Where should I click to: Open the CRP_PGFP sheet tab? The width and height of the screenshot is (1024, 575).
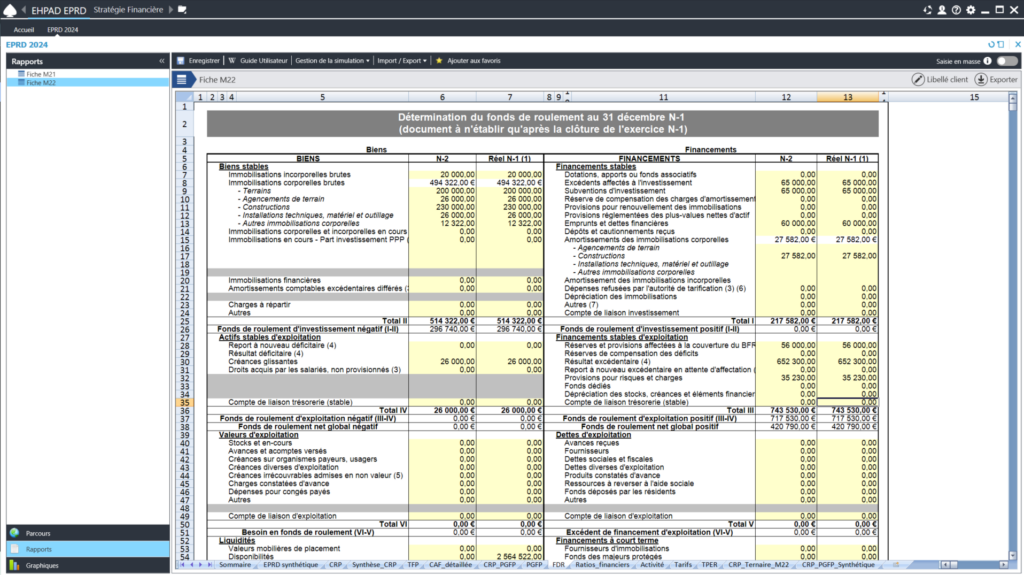coord(500,565)
